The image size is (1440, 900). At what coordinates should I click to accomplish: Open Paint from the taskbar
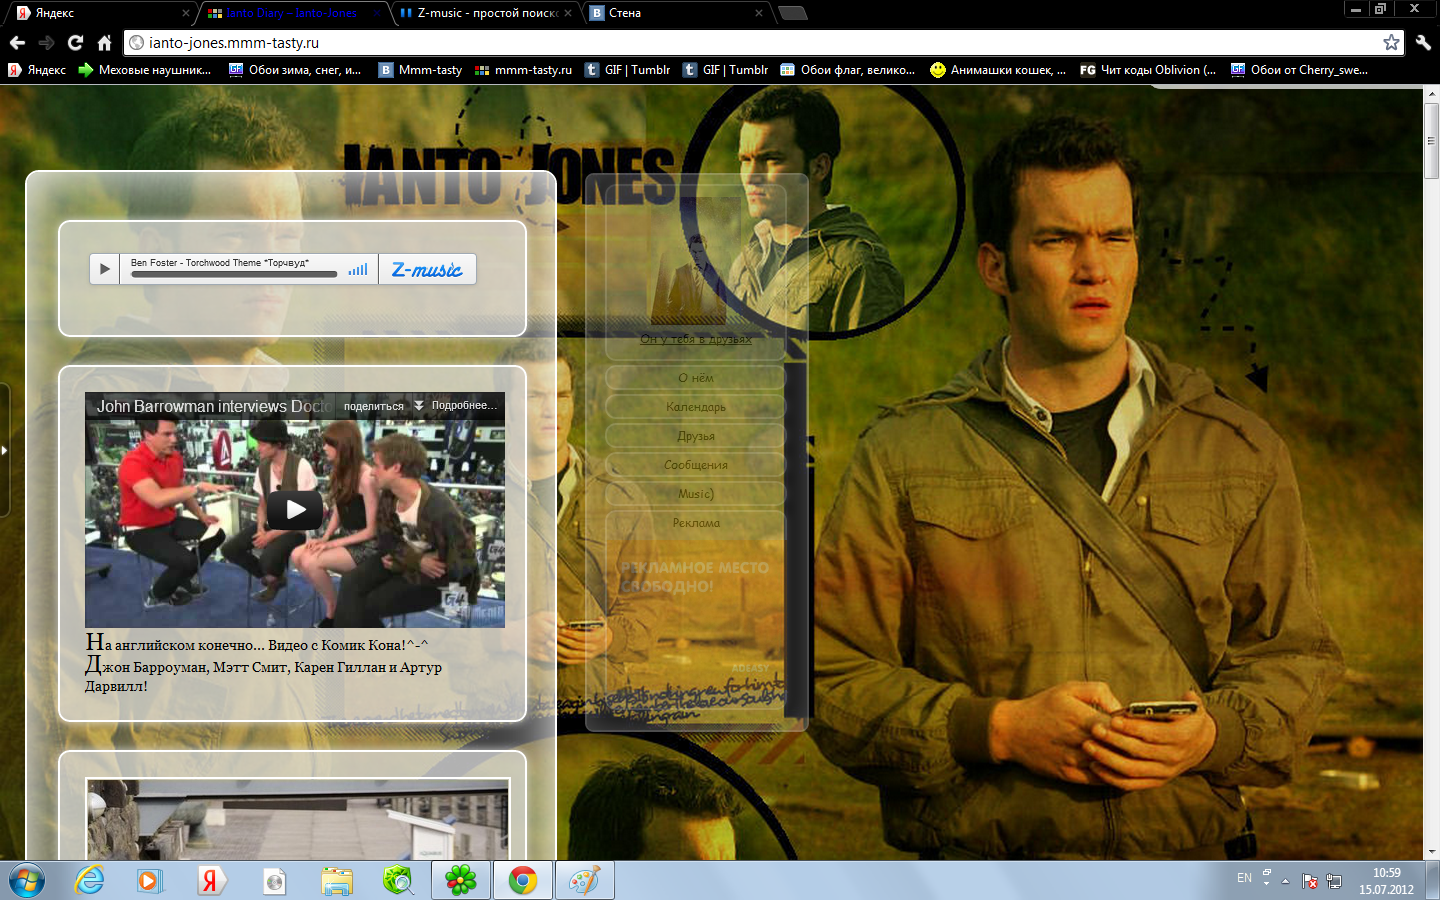pyautogui.click(x=585, y=881)
